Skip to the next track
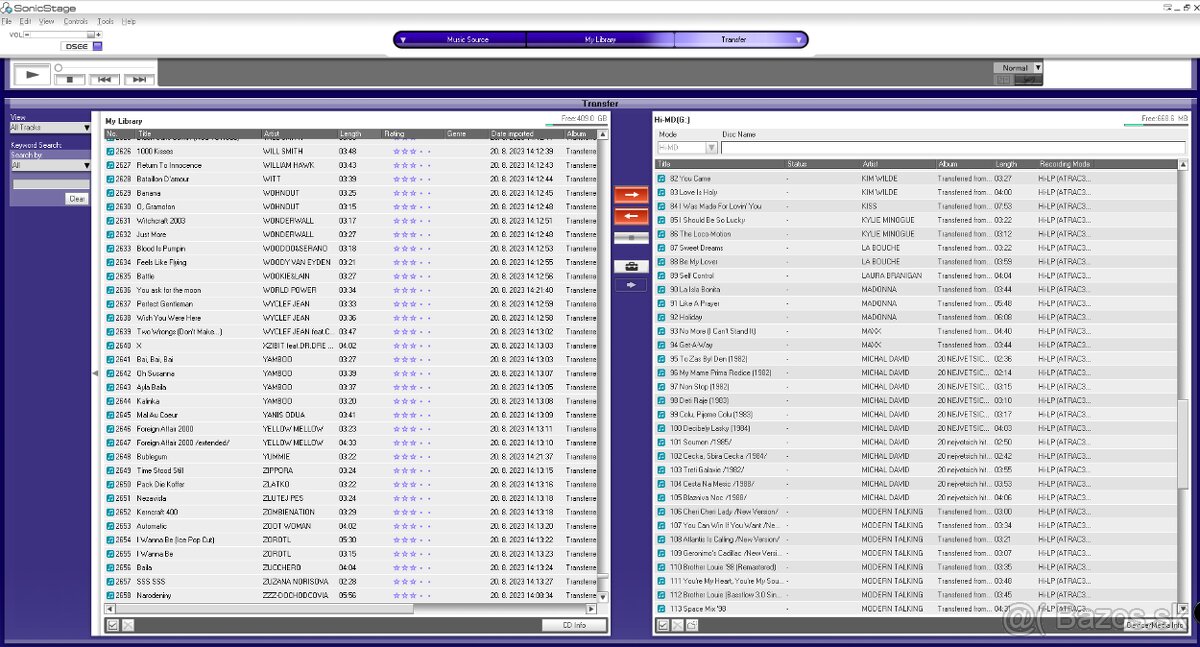 click(x=139, y=79)
